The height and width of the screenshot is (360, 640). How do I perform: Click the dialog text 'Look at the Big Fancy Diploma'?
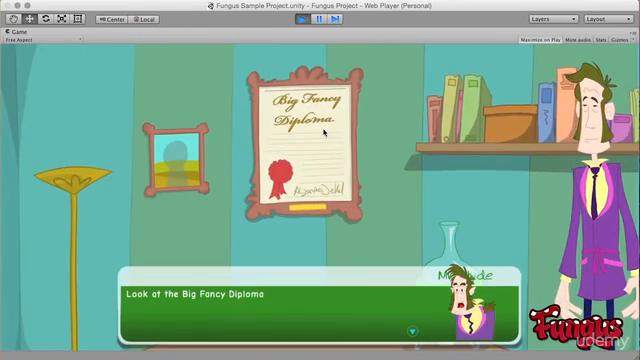point(195,294)
